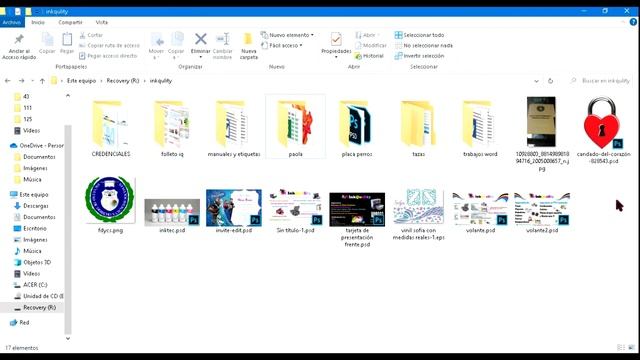The image size is (640, 360).
Task: Open Red in navigation pane
Action: (x=20, y=322)
